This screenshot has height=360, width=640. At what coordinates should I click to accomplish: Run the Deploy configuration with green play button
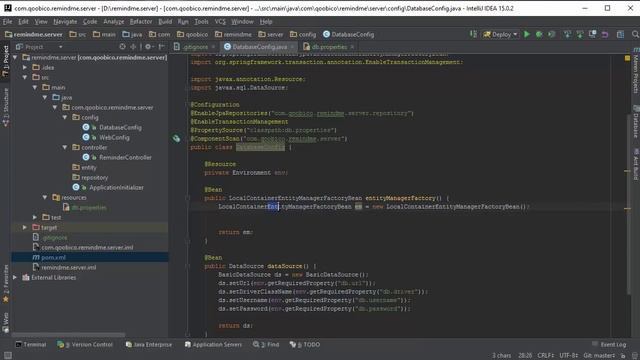tap(527, 34)
